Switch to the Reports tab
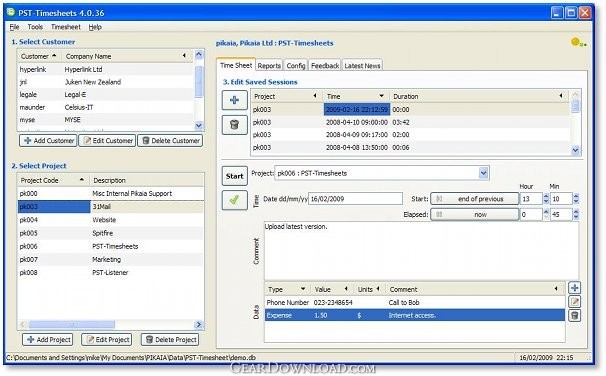Screen dimensions: 606x376 click(x=269, y=66)
